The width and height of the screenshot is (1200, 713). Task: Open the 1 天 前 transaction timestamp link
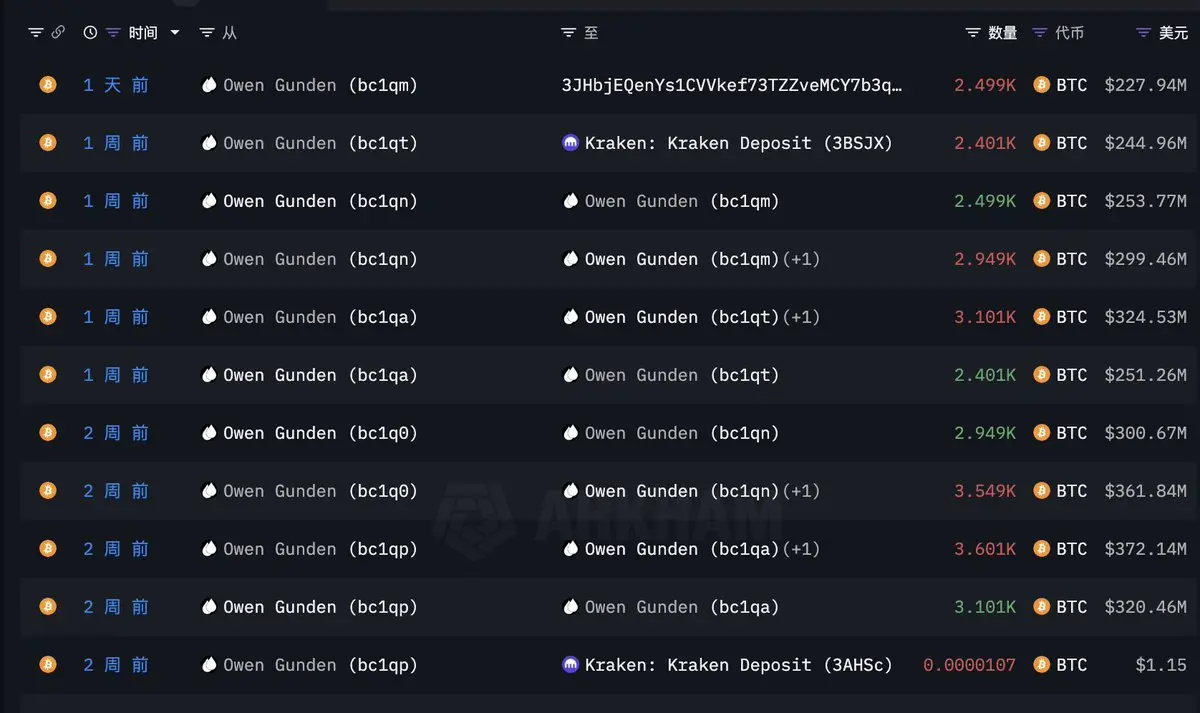115,85
